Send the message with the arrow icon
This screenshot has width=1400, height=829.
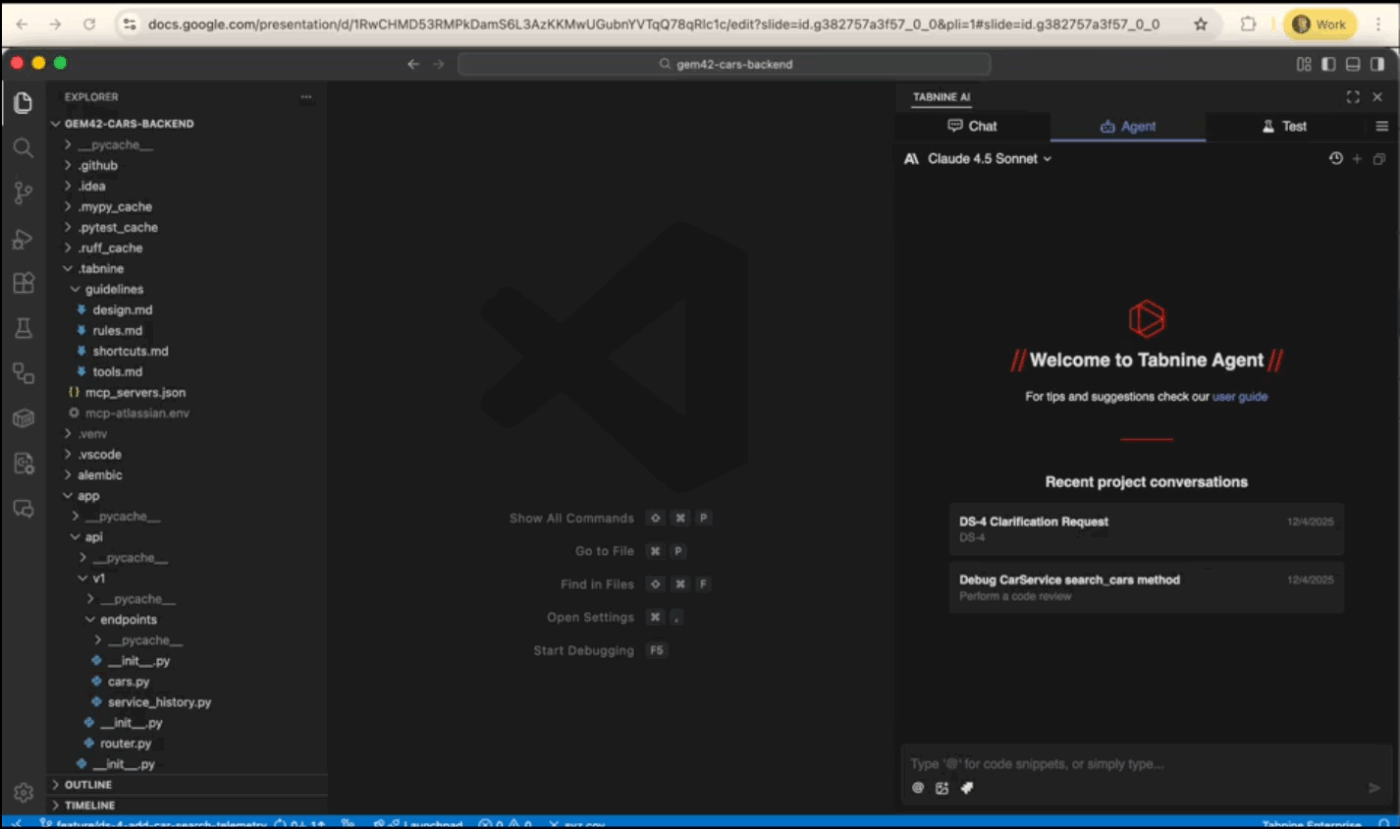tap(1374, 788)
